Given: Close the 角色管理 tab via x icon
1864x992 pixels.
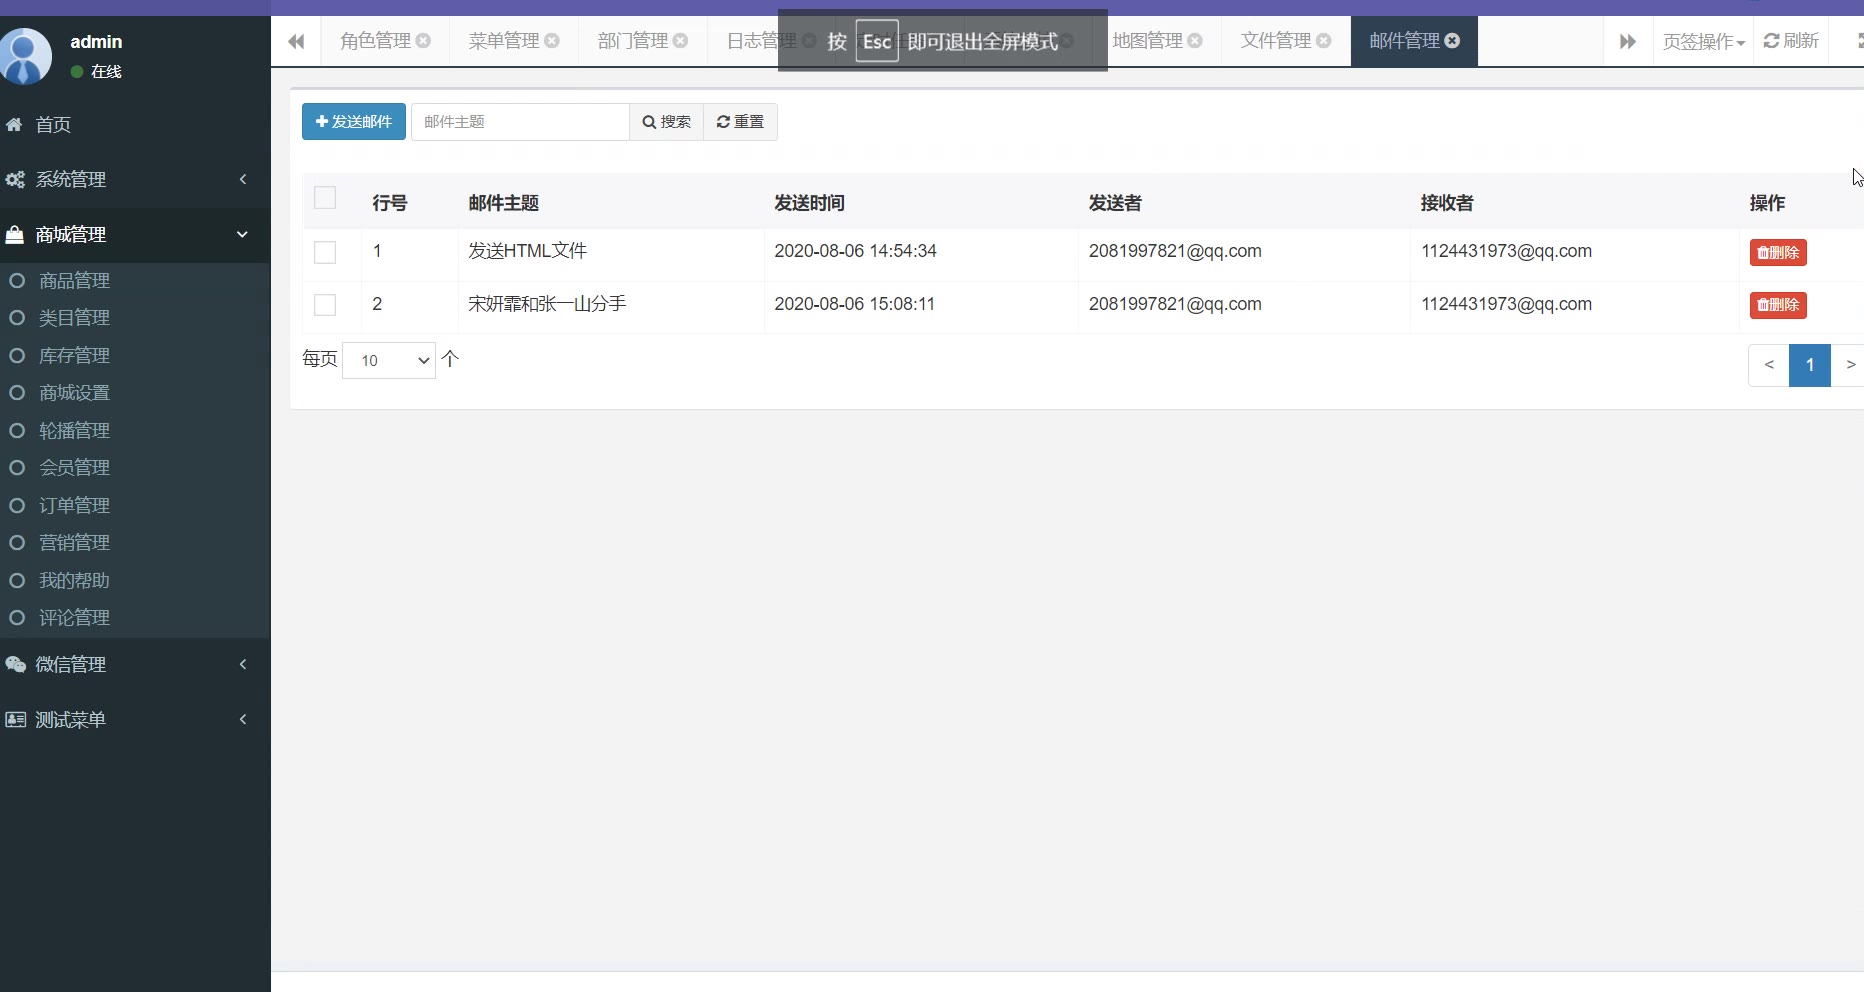Looking at the screenshot, I should 423,41.
